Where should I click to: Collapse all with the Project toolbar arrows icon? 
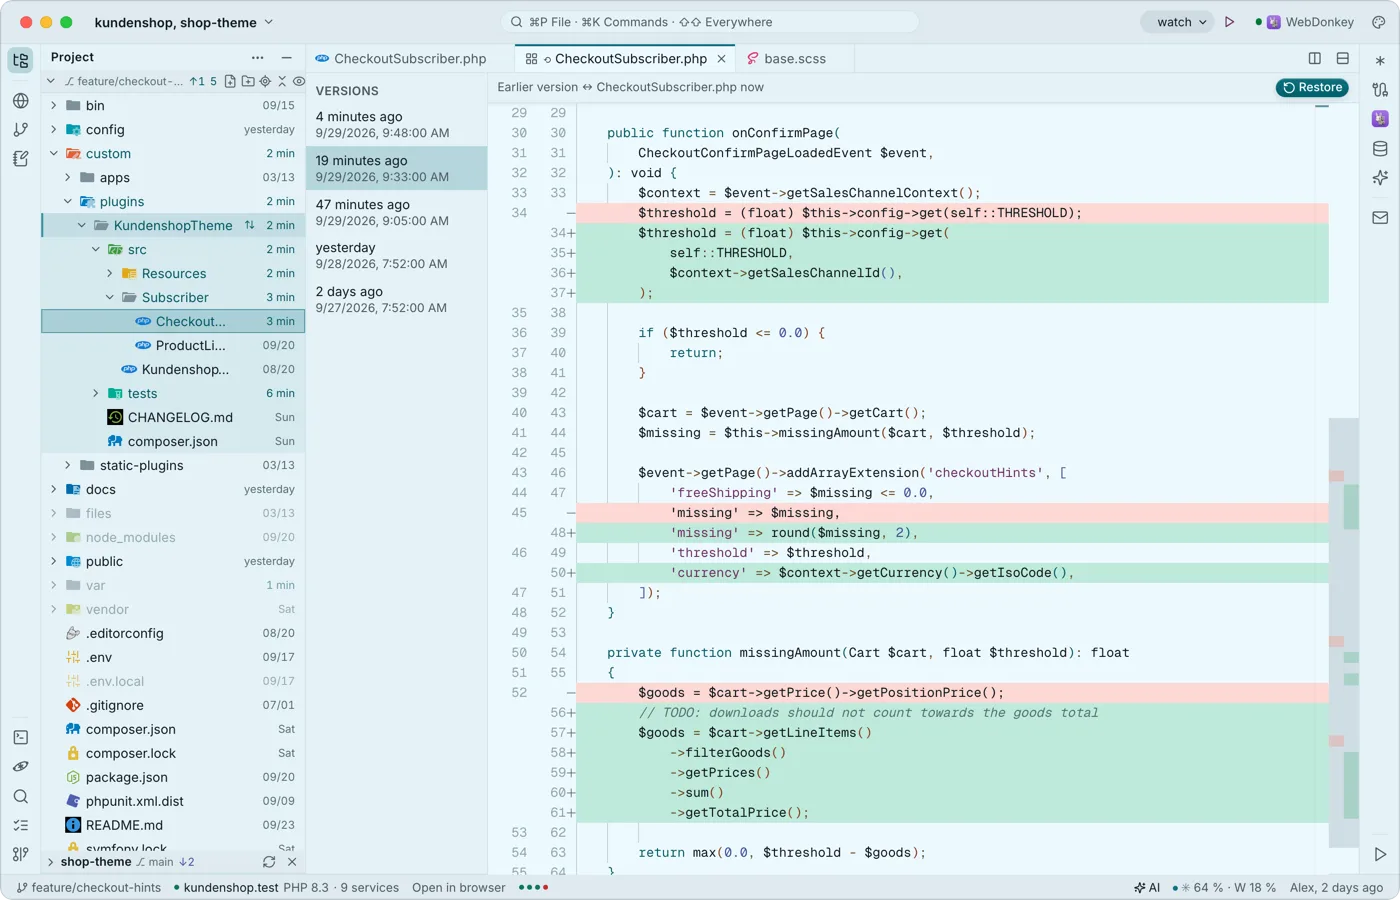coord(282,81)
